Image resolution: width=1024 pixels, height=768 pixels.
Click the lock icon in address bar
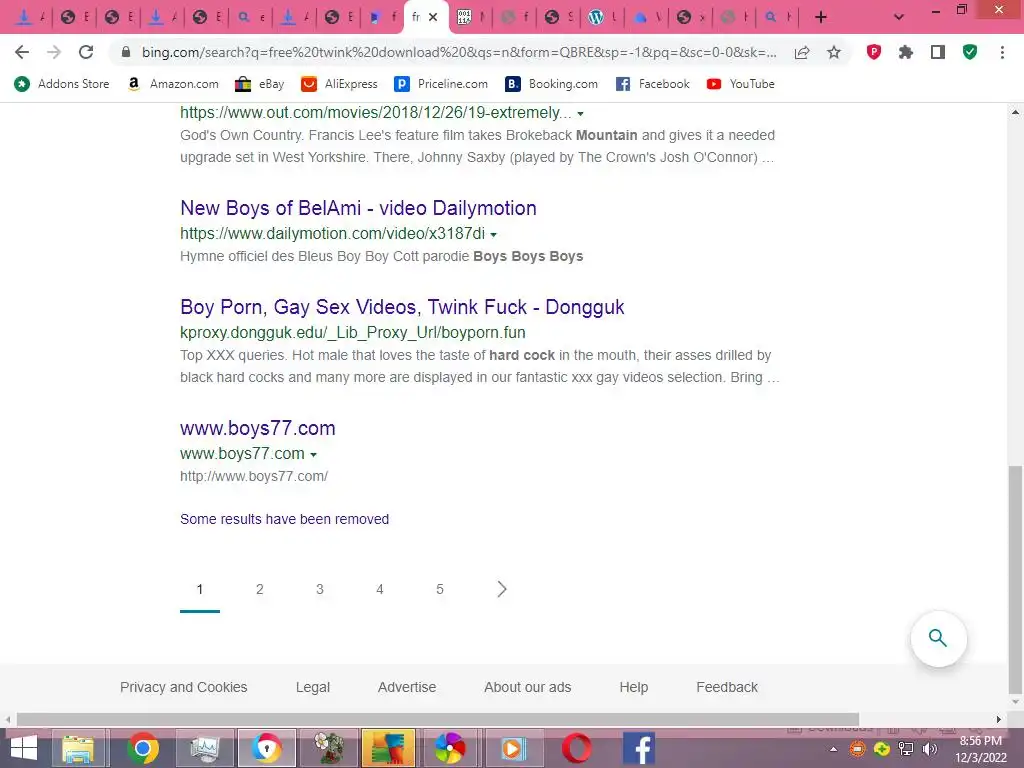126,52
